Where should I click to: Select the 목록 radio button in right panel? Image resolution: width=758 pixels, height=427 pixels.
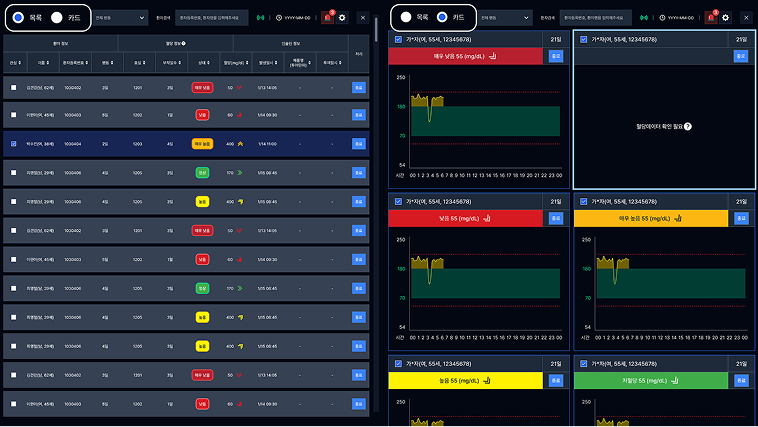405,17
